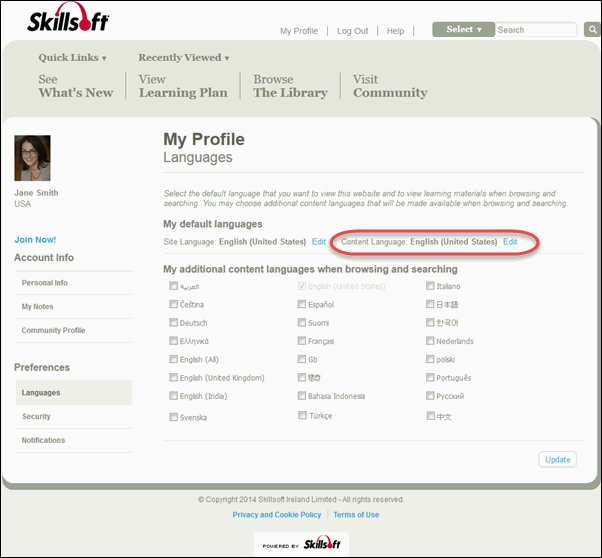
Task: Check the Español language checkbox
Action: click(302, 304)
